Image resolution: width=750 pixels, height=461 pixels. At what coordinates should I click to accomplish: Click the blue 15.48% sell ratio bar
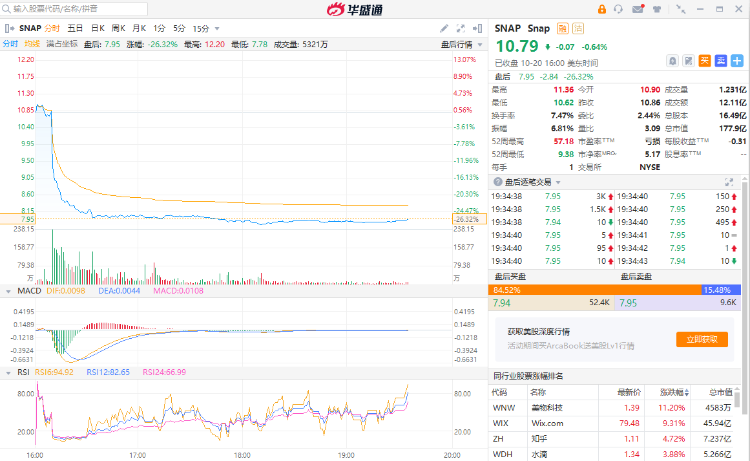click(721, 290)
